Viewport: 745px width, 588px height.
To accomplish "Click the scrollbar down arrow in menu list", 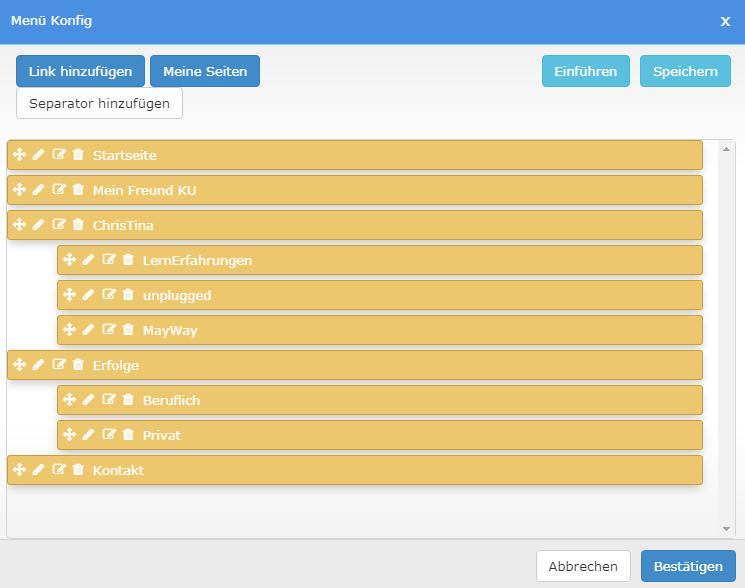I will (726, 528).
